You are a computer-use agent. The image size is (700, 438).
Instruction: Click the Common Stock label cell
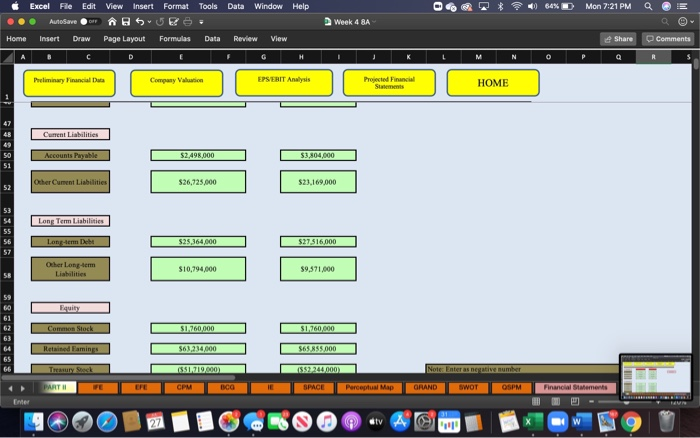(70, 329)
